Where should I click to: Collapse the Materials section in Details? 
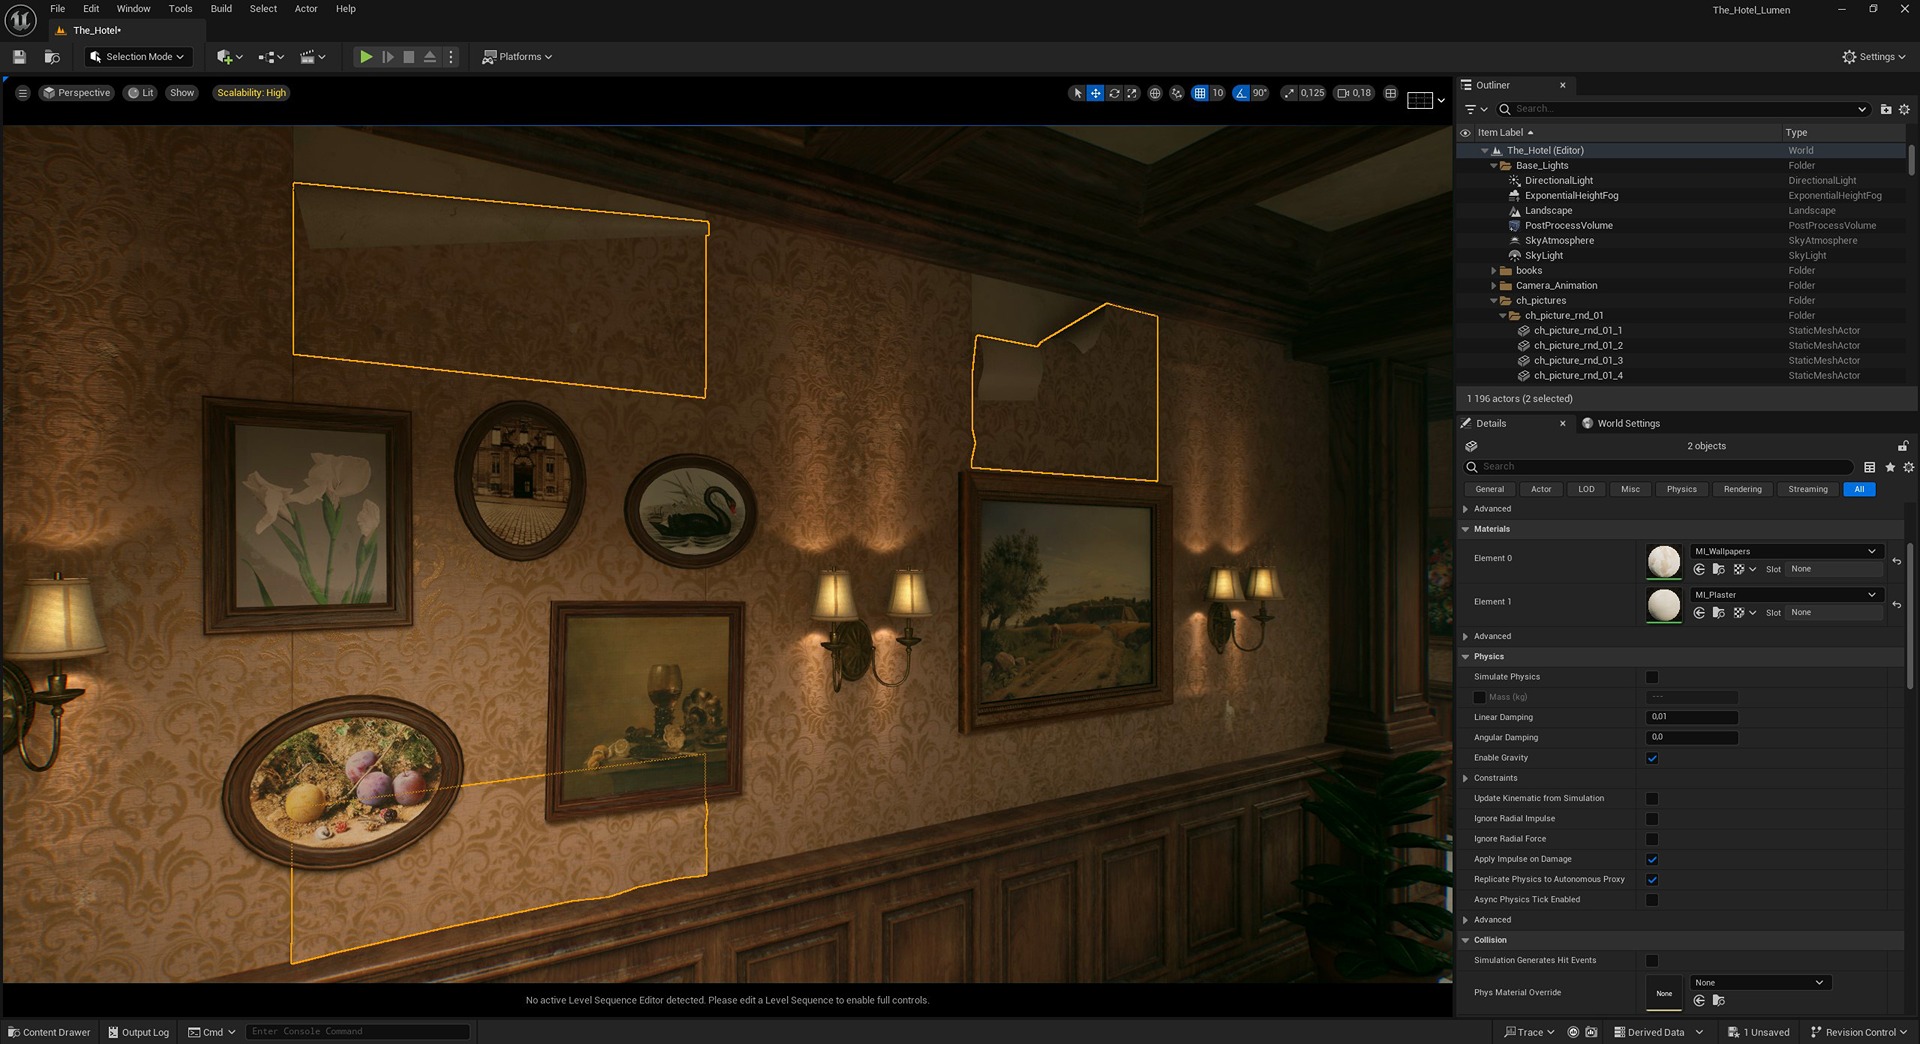tap(1466, 529)
